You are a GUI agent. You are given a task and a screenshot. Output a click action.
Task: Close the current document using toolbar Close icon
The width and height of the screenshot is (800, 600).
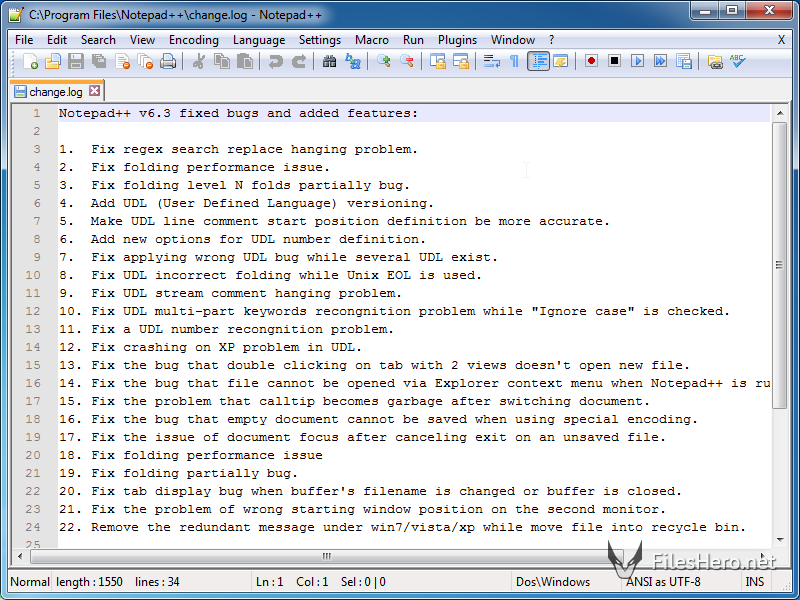122,62
